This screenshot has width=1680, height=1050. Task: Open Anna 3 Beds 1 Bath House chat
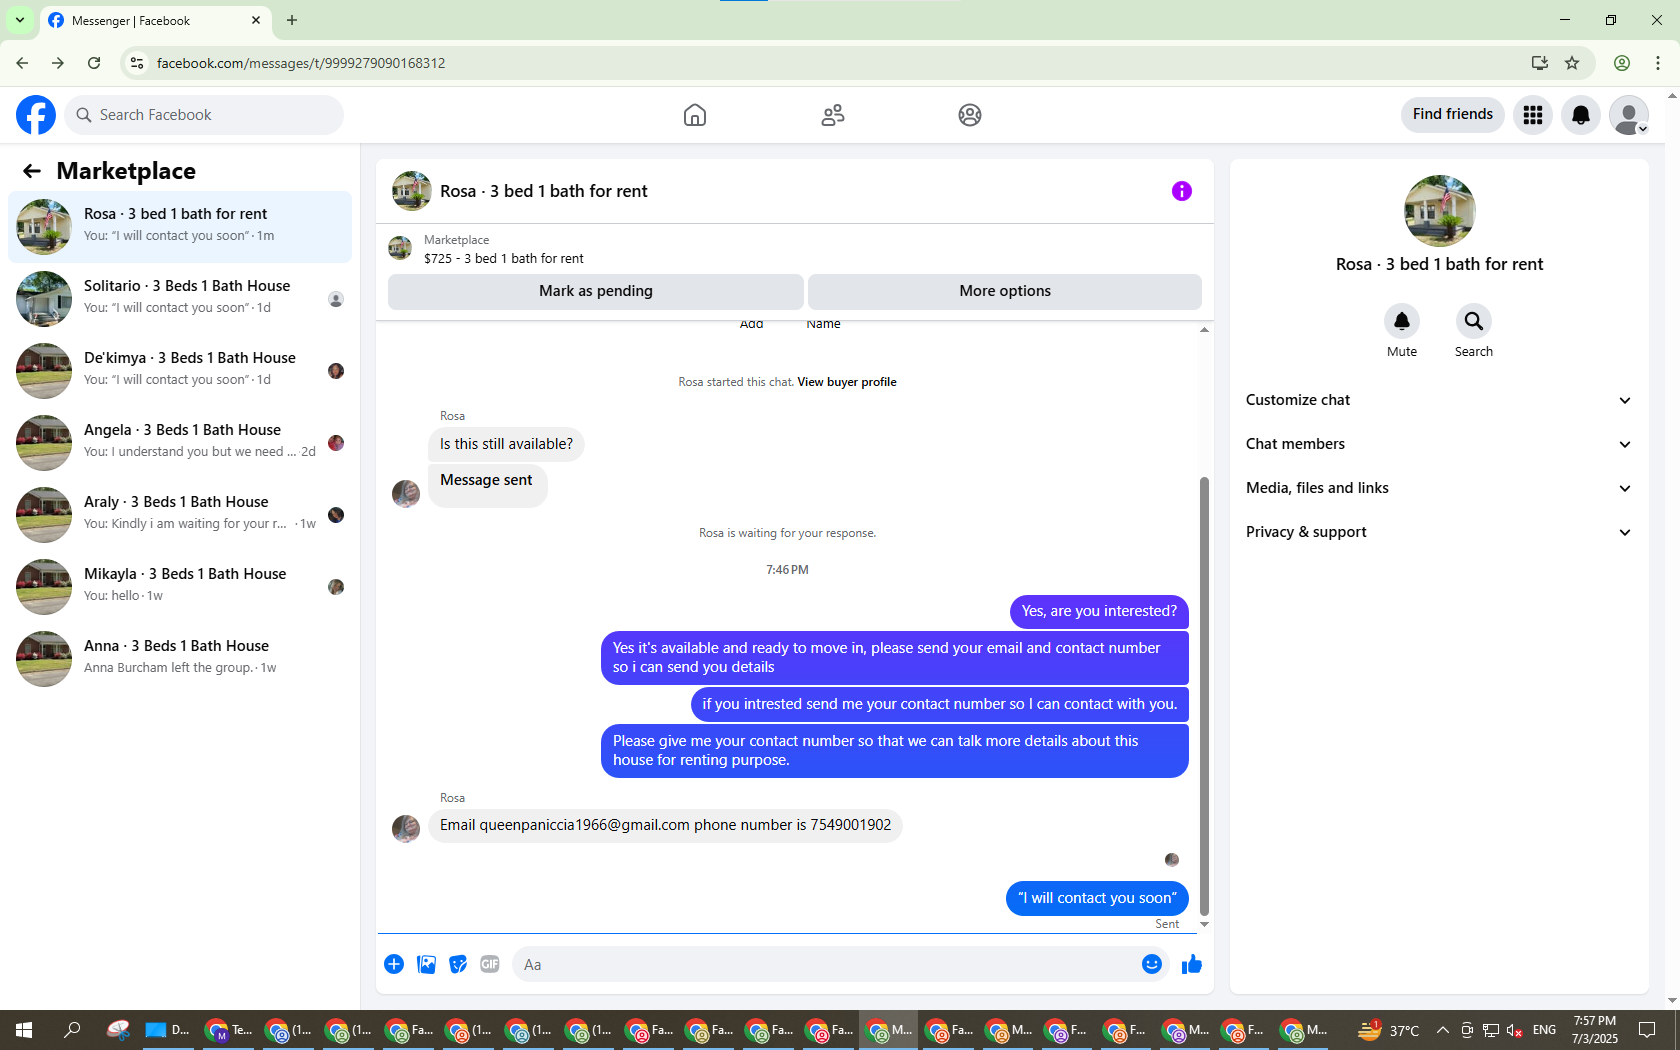pyautogui.click(x=180, y=659)
